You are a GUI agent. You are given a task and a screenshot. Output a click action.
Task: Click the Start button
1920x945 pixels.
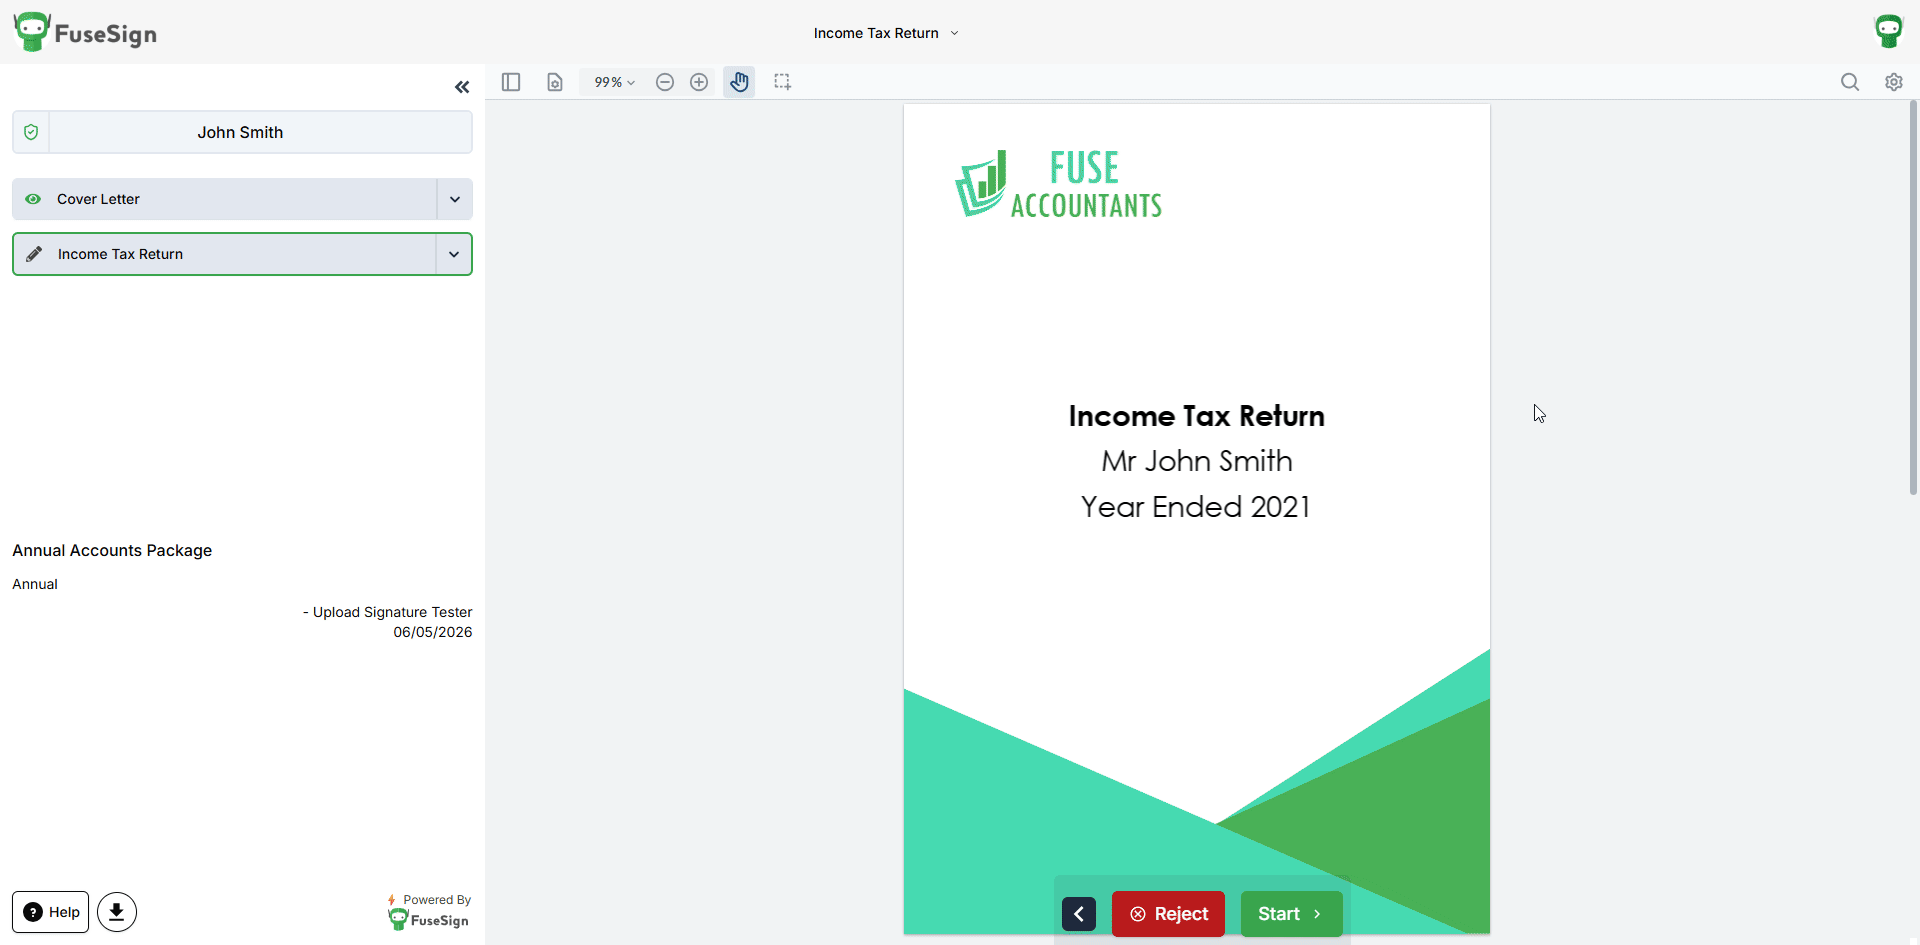pos(1291,914)
